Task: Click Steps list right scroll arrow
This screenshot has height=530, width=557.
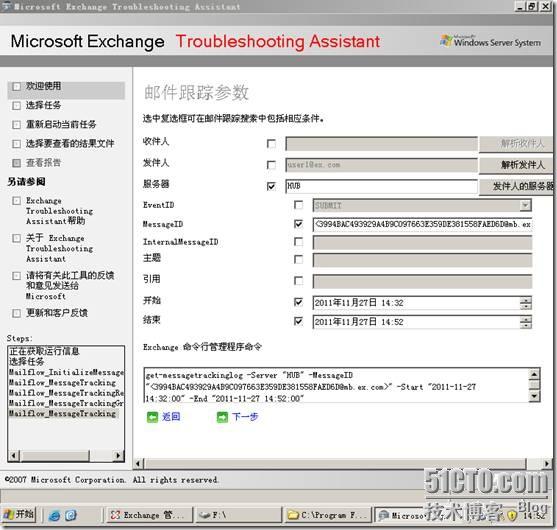Action: [x=118, y=455]
